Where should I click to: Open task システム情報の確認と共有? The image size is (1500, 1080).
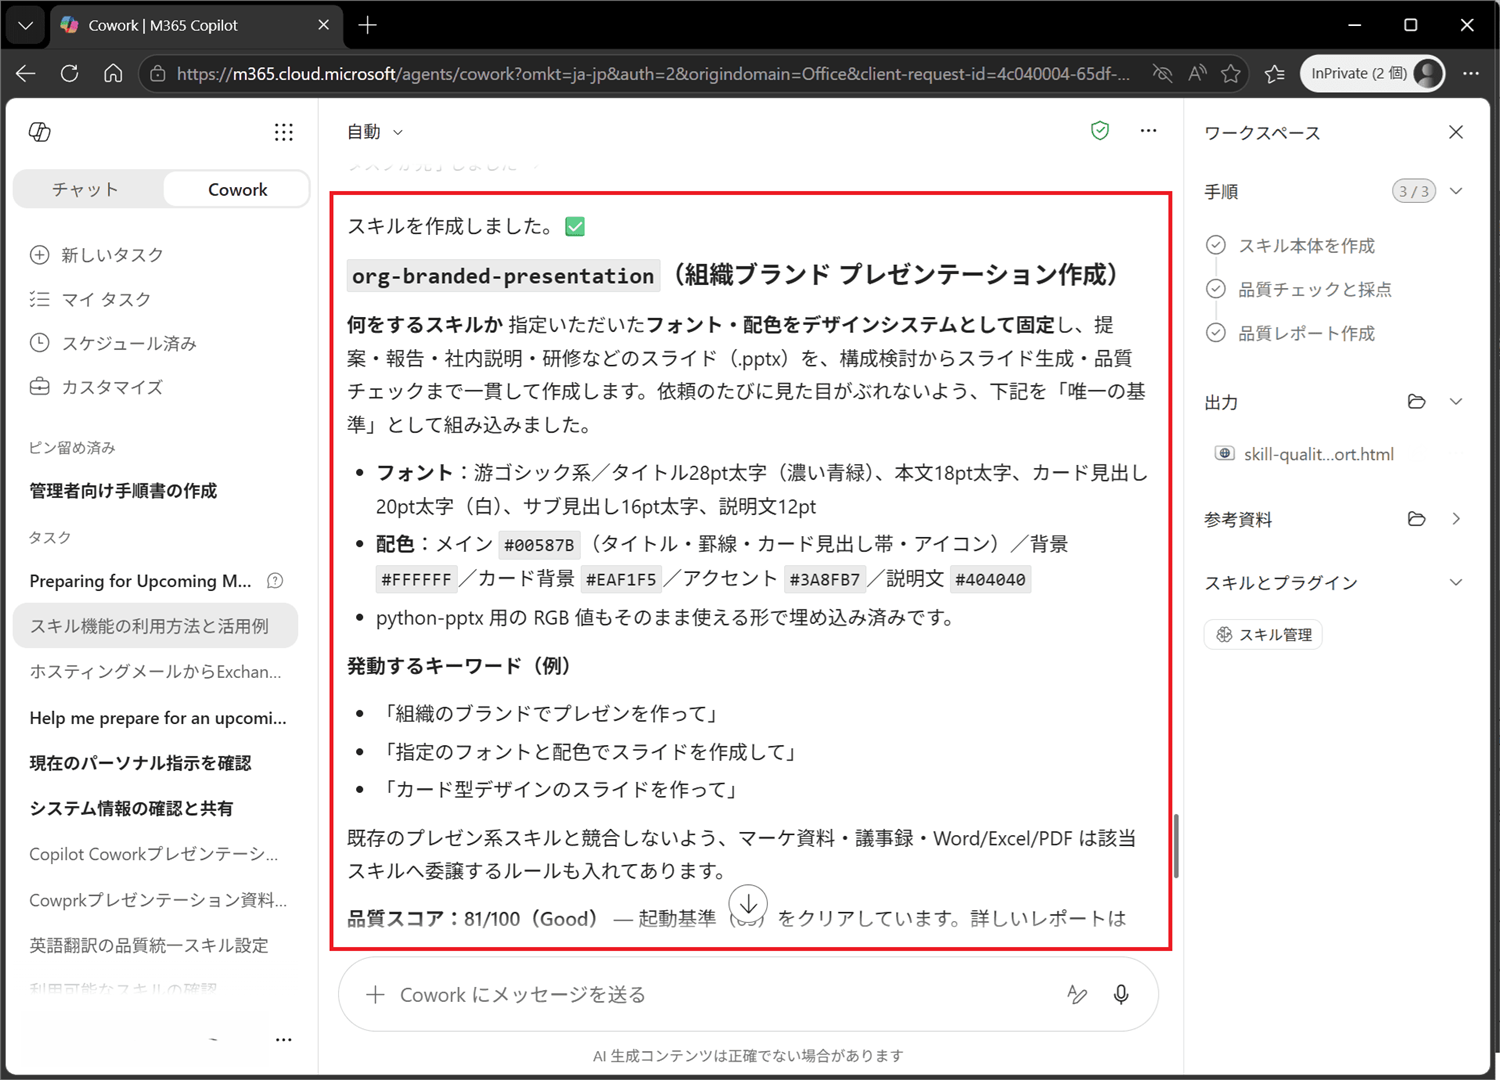[x=131, y=808]
